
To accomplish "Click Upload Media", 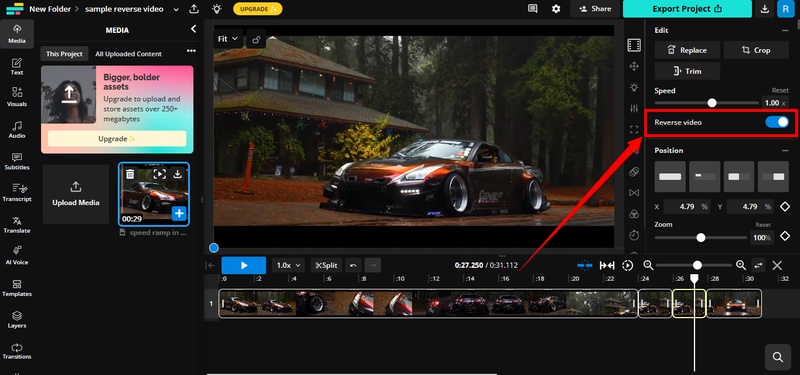I will 76,194.
